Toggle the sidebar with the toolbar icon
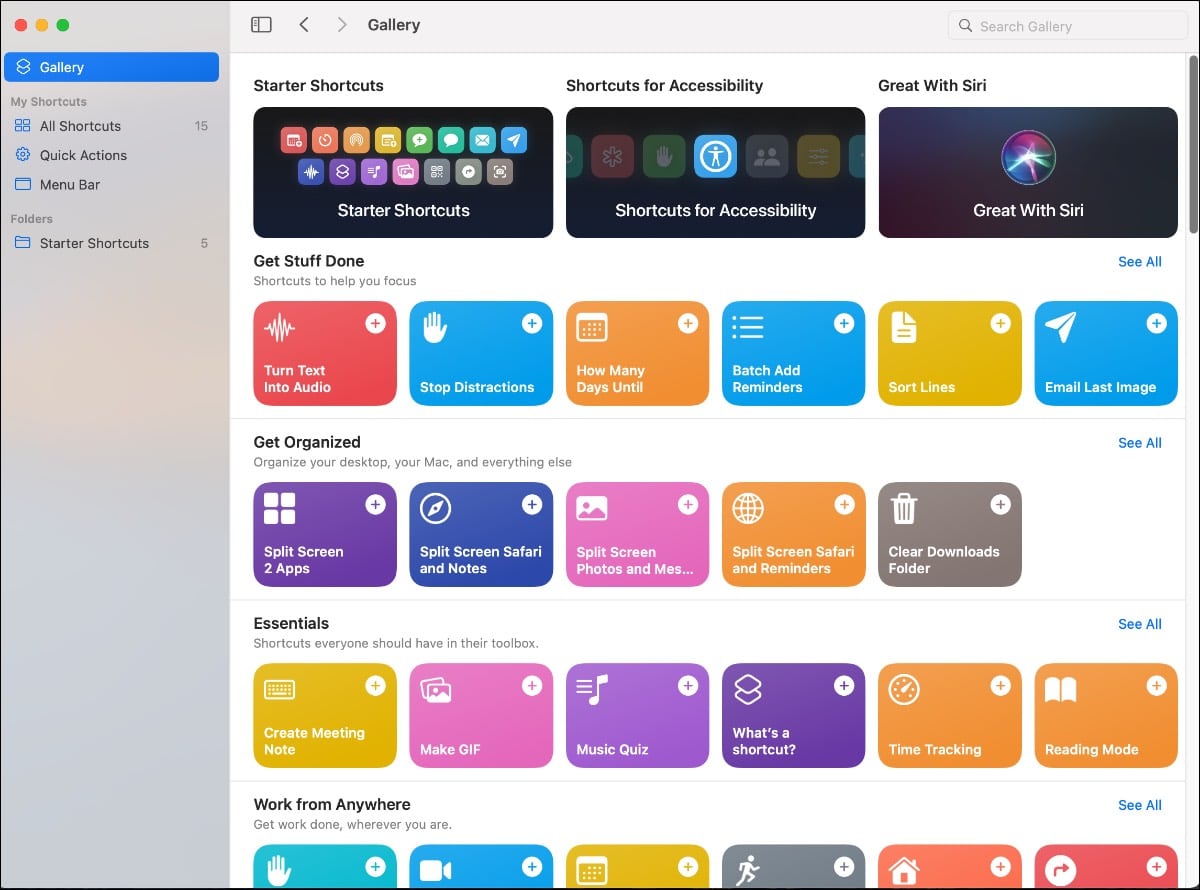1200x890 pixels. [261, 25]
